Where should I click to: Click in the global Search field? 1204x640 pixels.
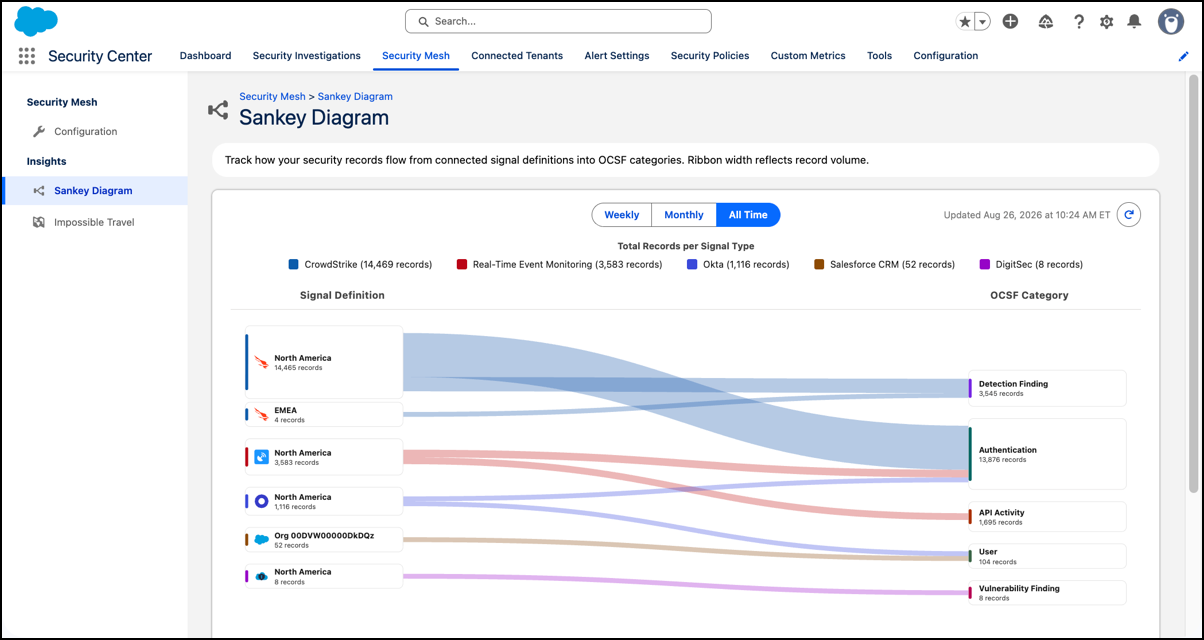[x=558, y=21]
